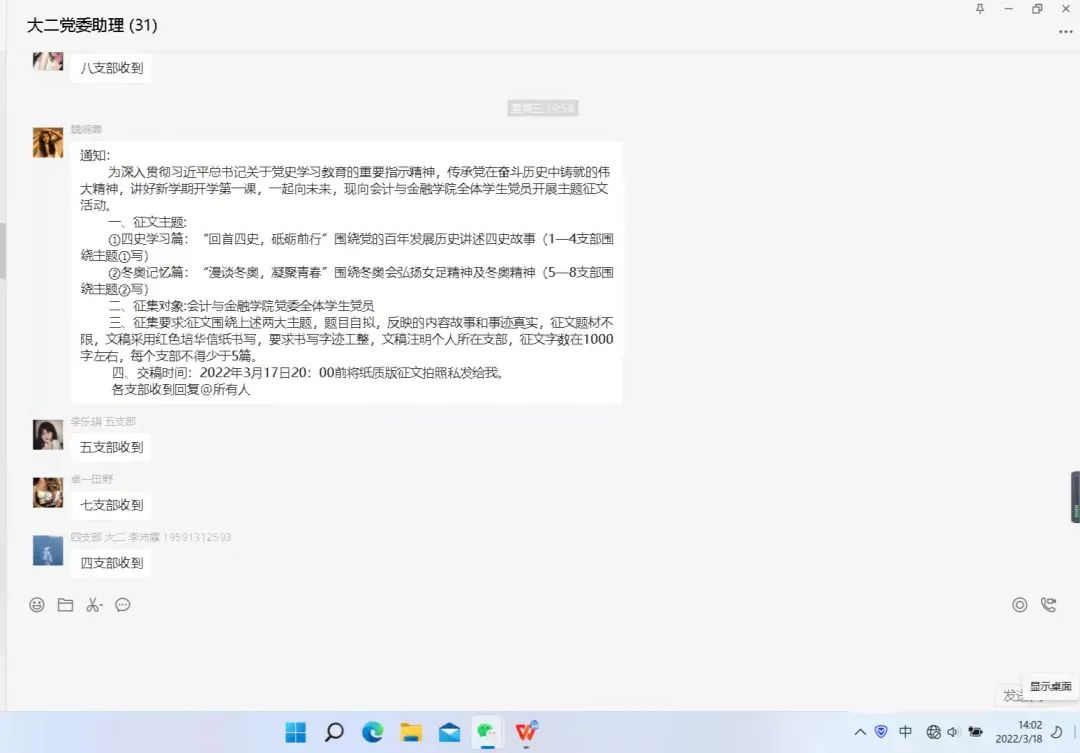The image size is (1080, 753).
Task: Click the long 通知 announcement message
Action: click(346, 271)
